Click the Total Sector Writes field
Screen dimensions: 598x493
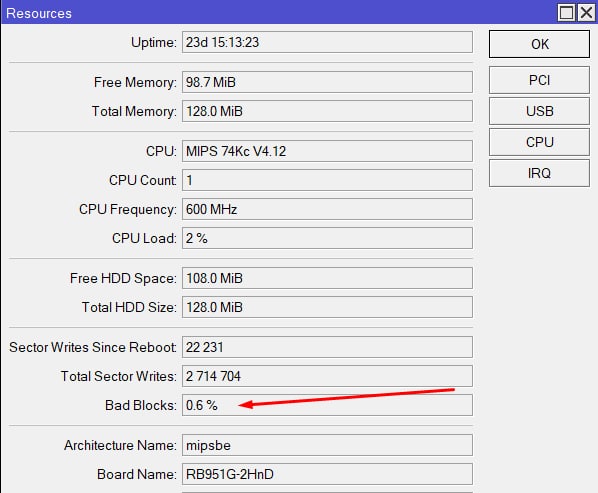327,376
